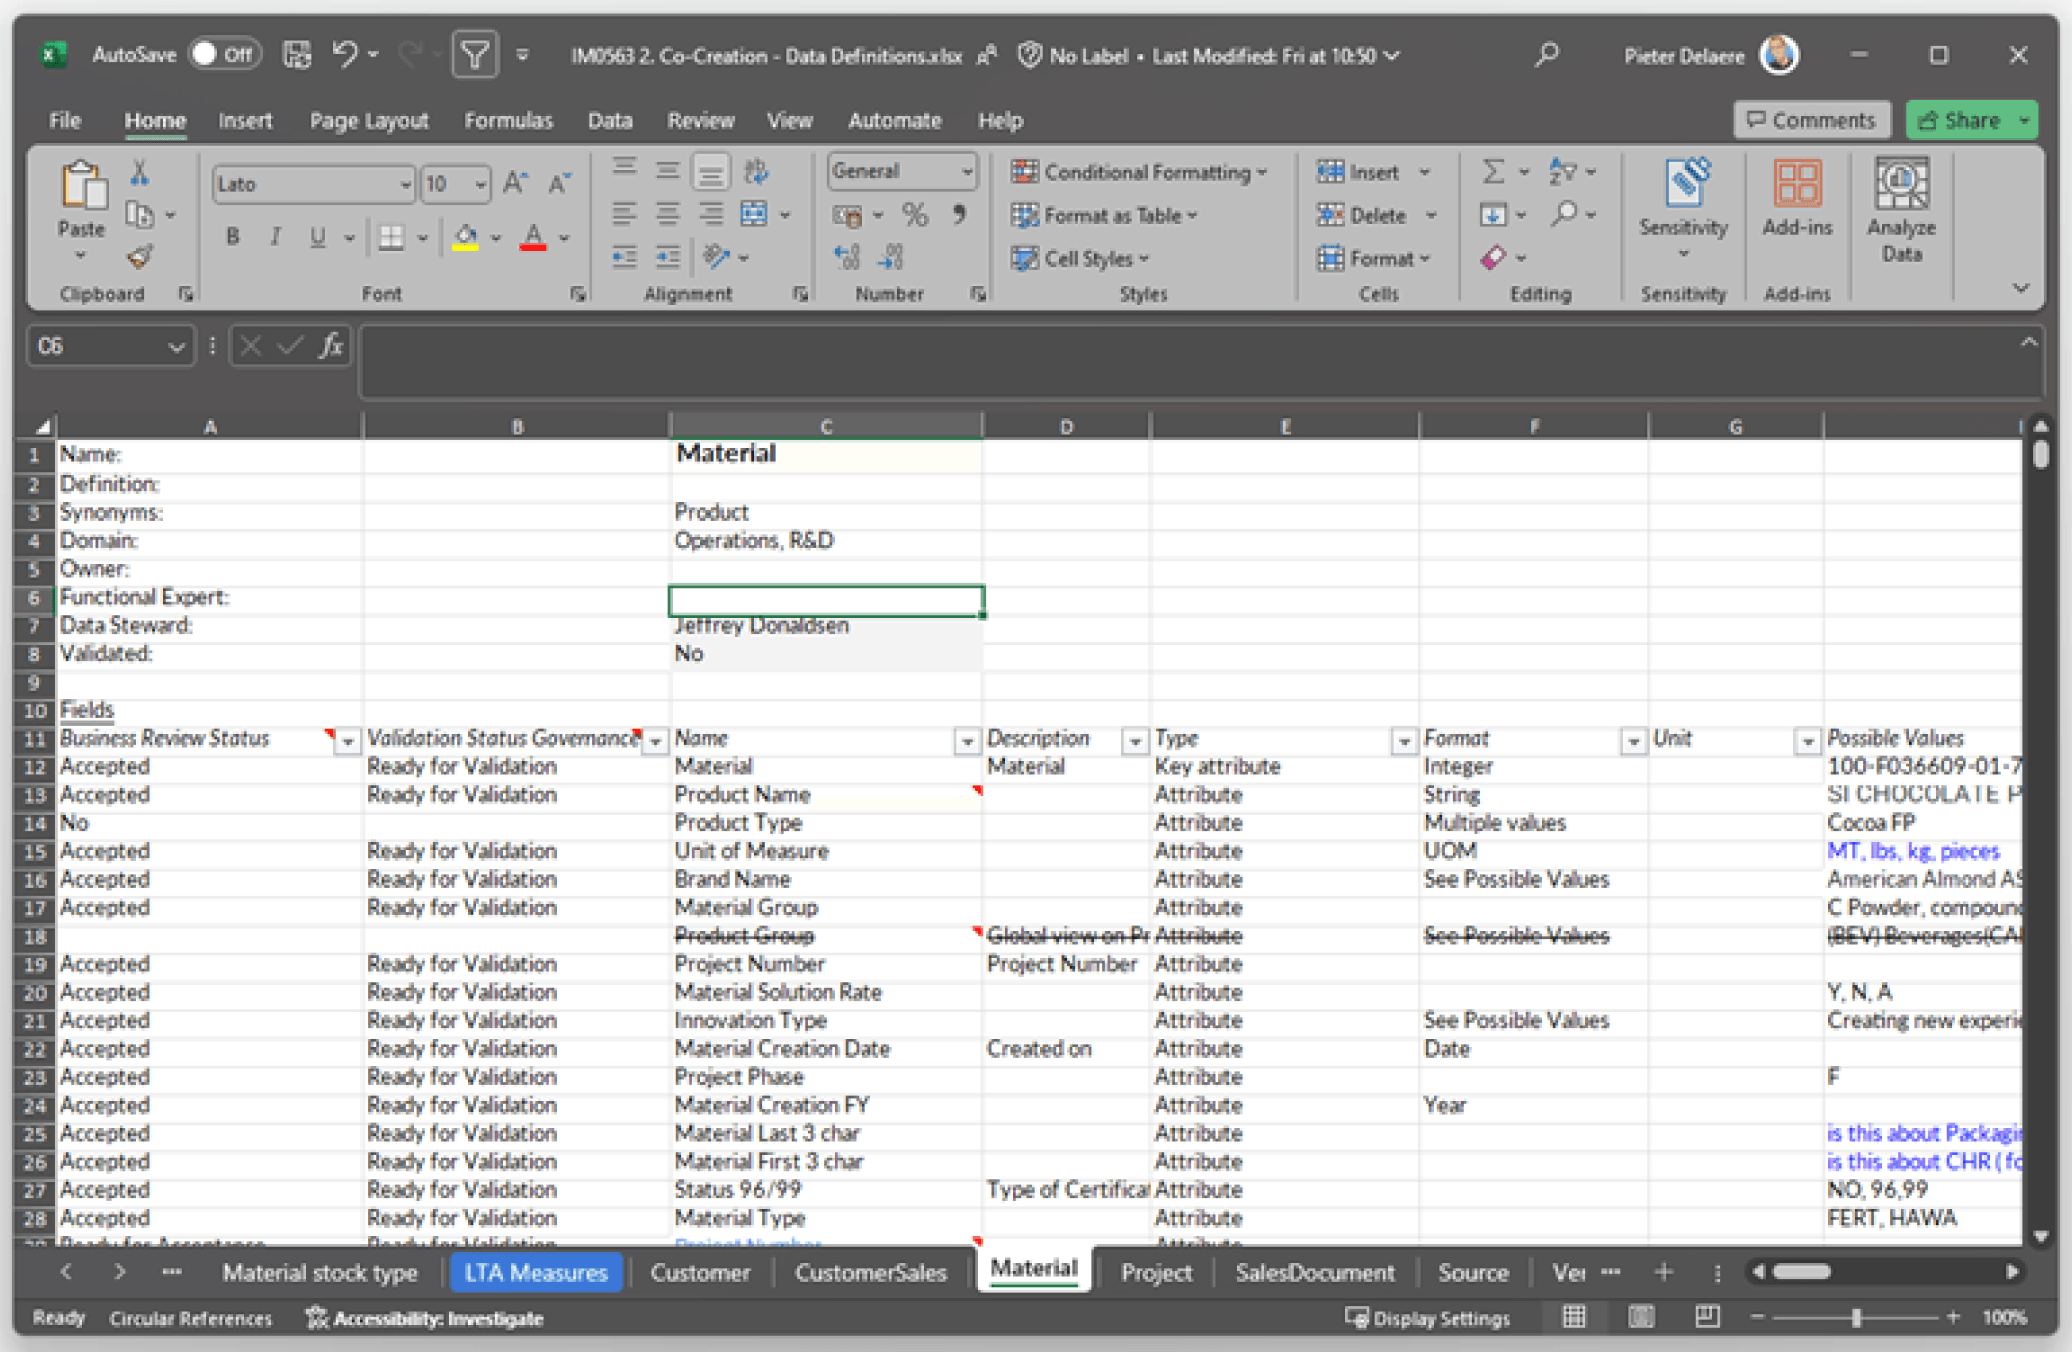Open the General number format dropdown
Screen dimensions: 2072x1352
tap(966, 171)
